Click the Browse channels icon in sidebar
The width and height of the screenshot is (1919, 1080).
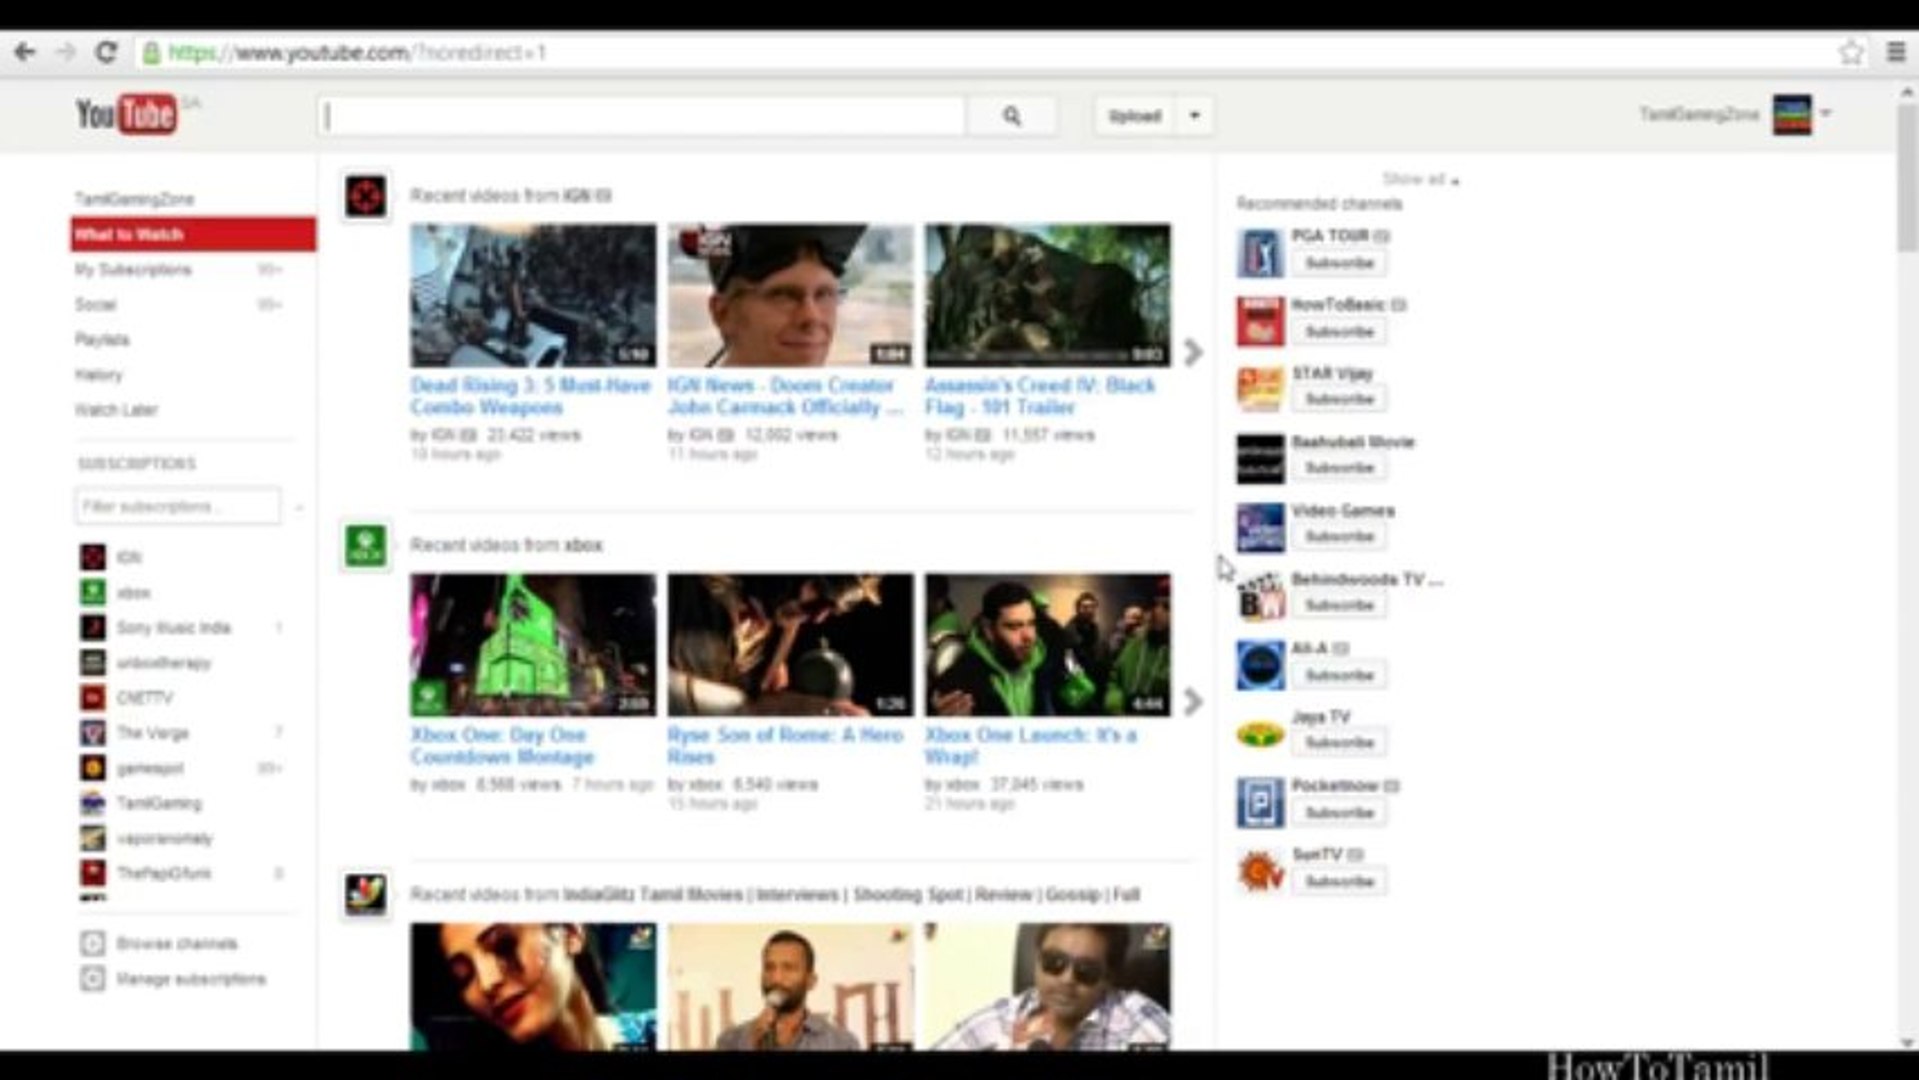tap(92, 943)
